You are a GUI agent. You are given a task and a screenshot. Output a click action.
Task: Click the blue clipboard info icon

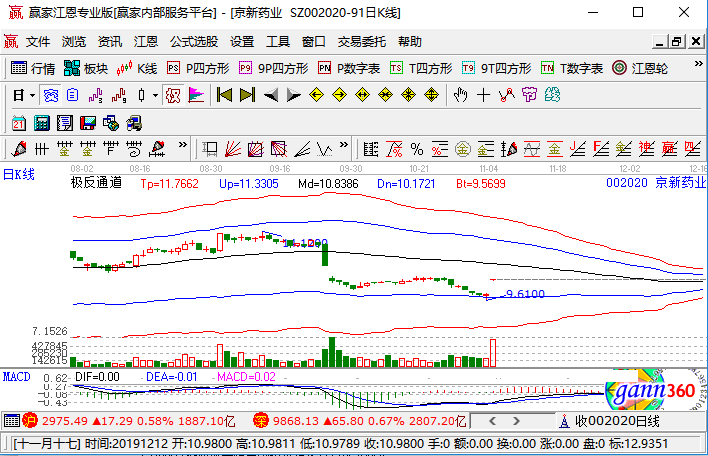[x=73, y=96]
